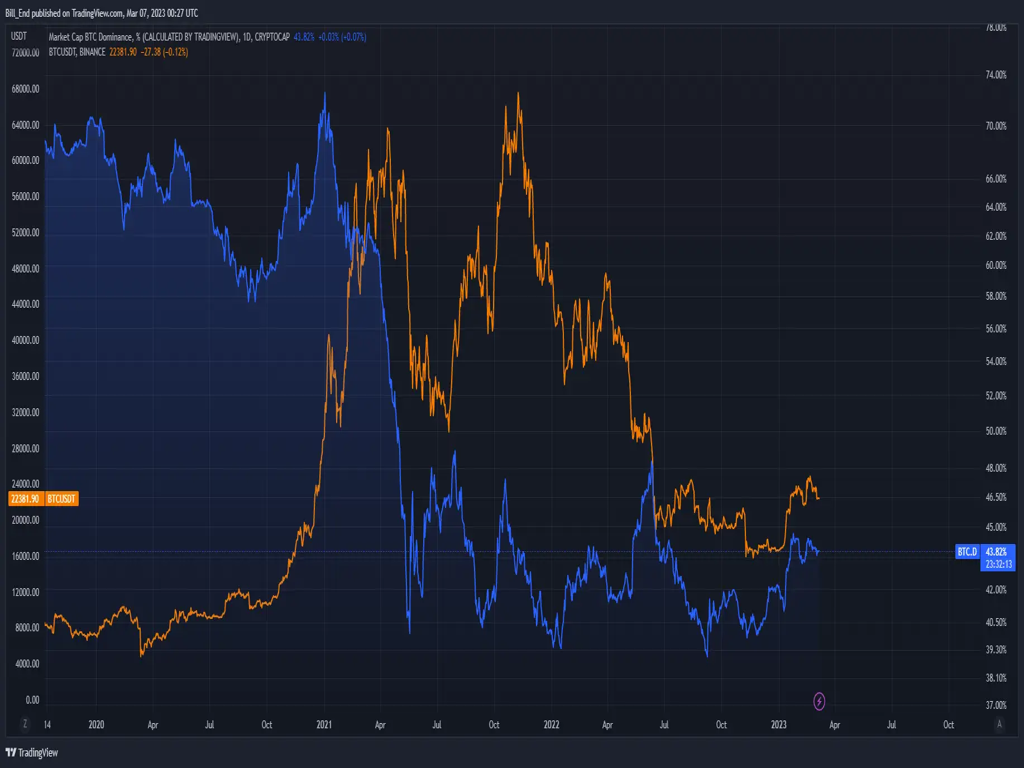The image size is (1024, 768).
Task: Click the purple lightning bolt event icon
Action: pyautogui.click(x=820, y=701)
